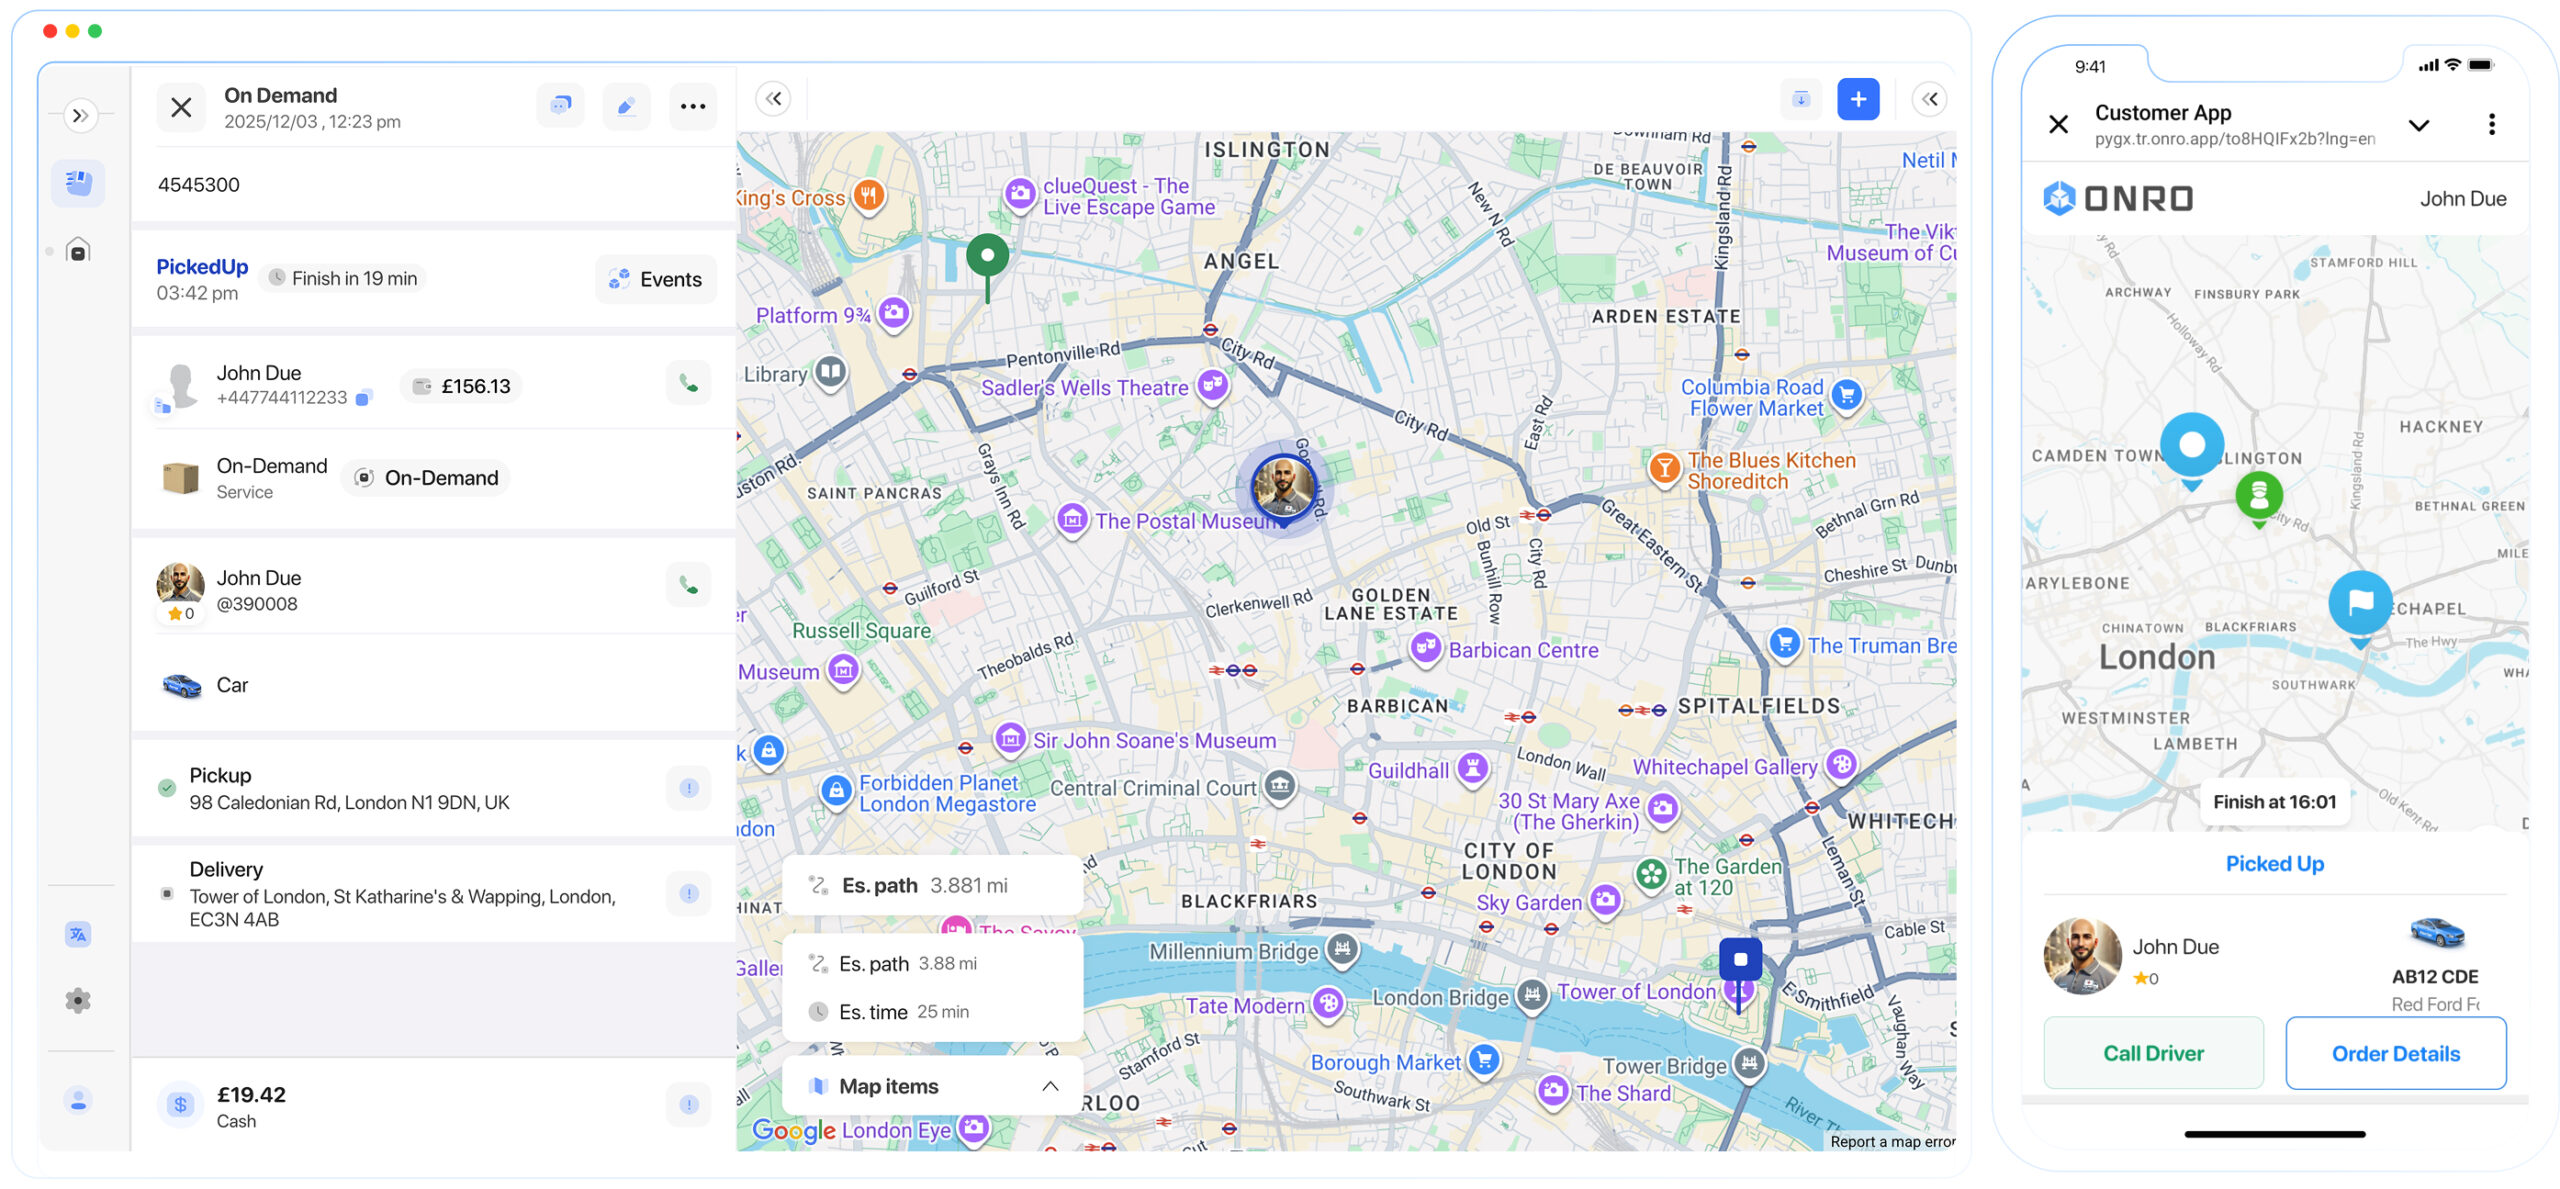Collapse the order details panel chevron
2560x1189 pixels.
pyautogui.click(x=773, y=98)
